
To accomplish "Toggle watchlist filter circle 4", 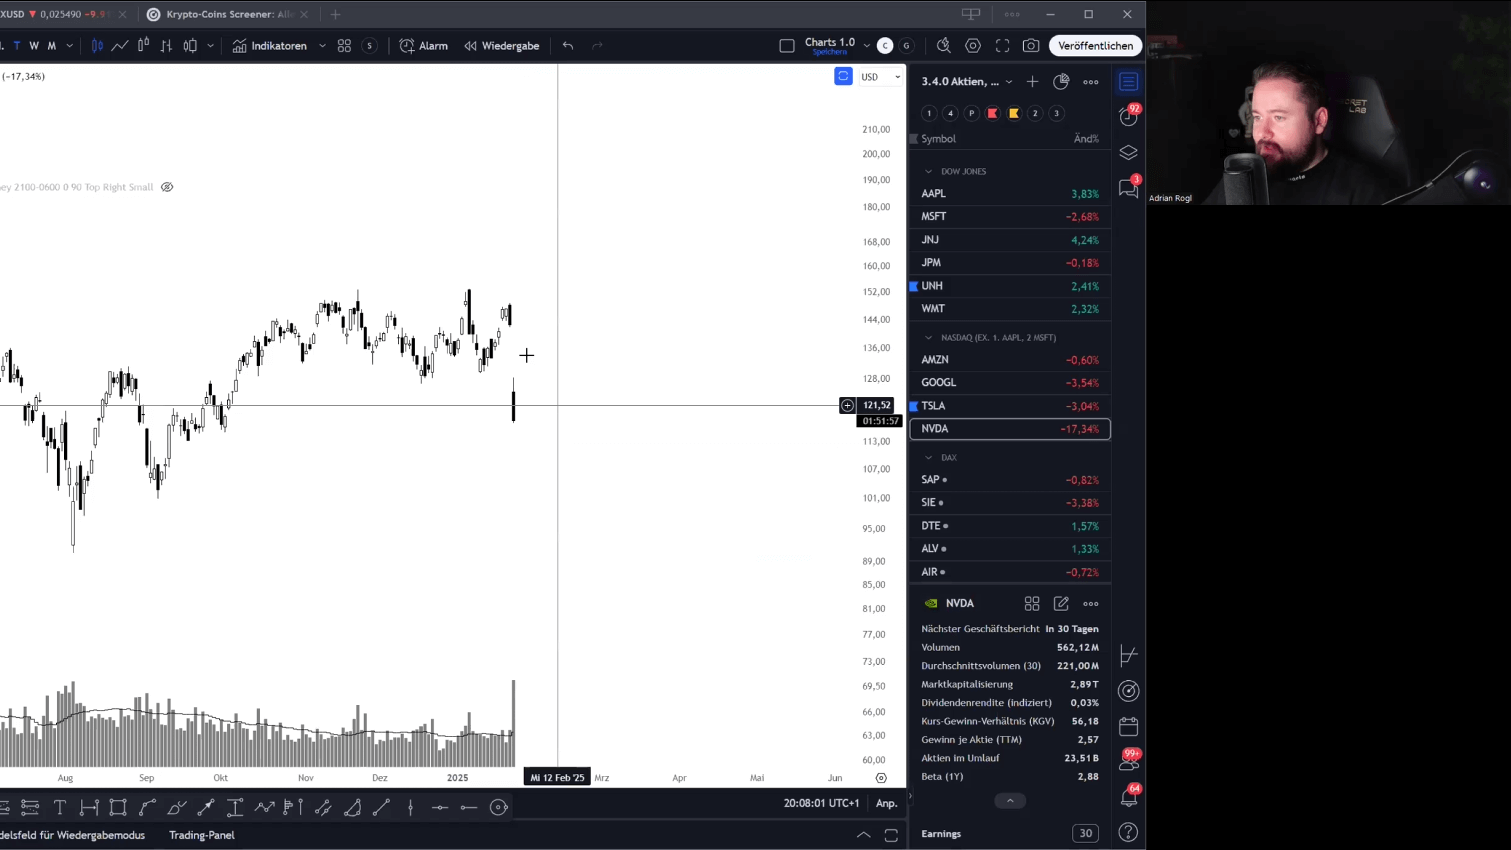I will (x=950, y=113).
